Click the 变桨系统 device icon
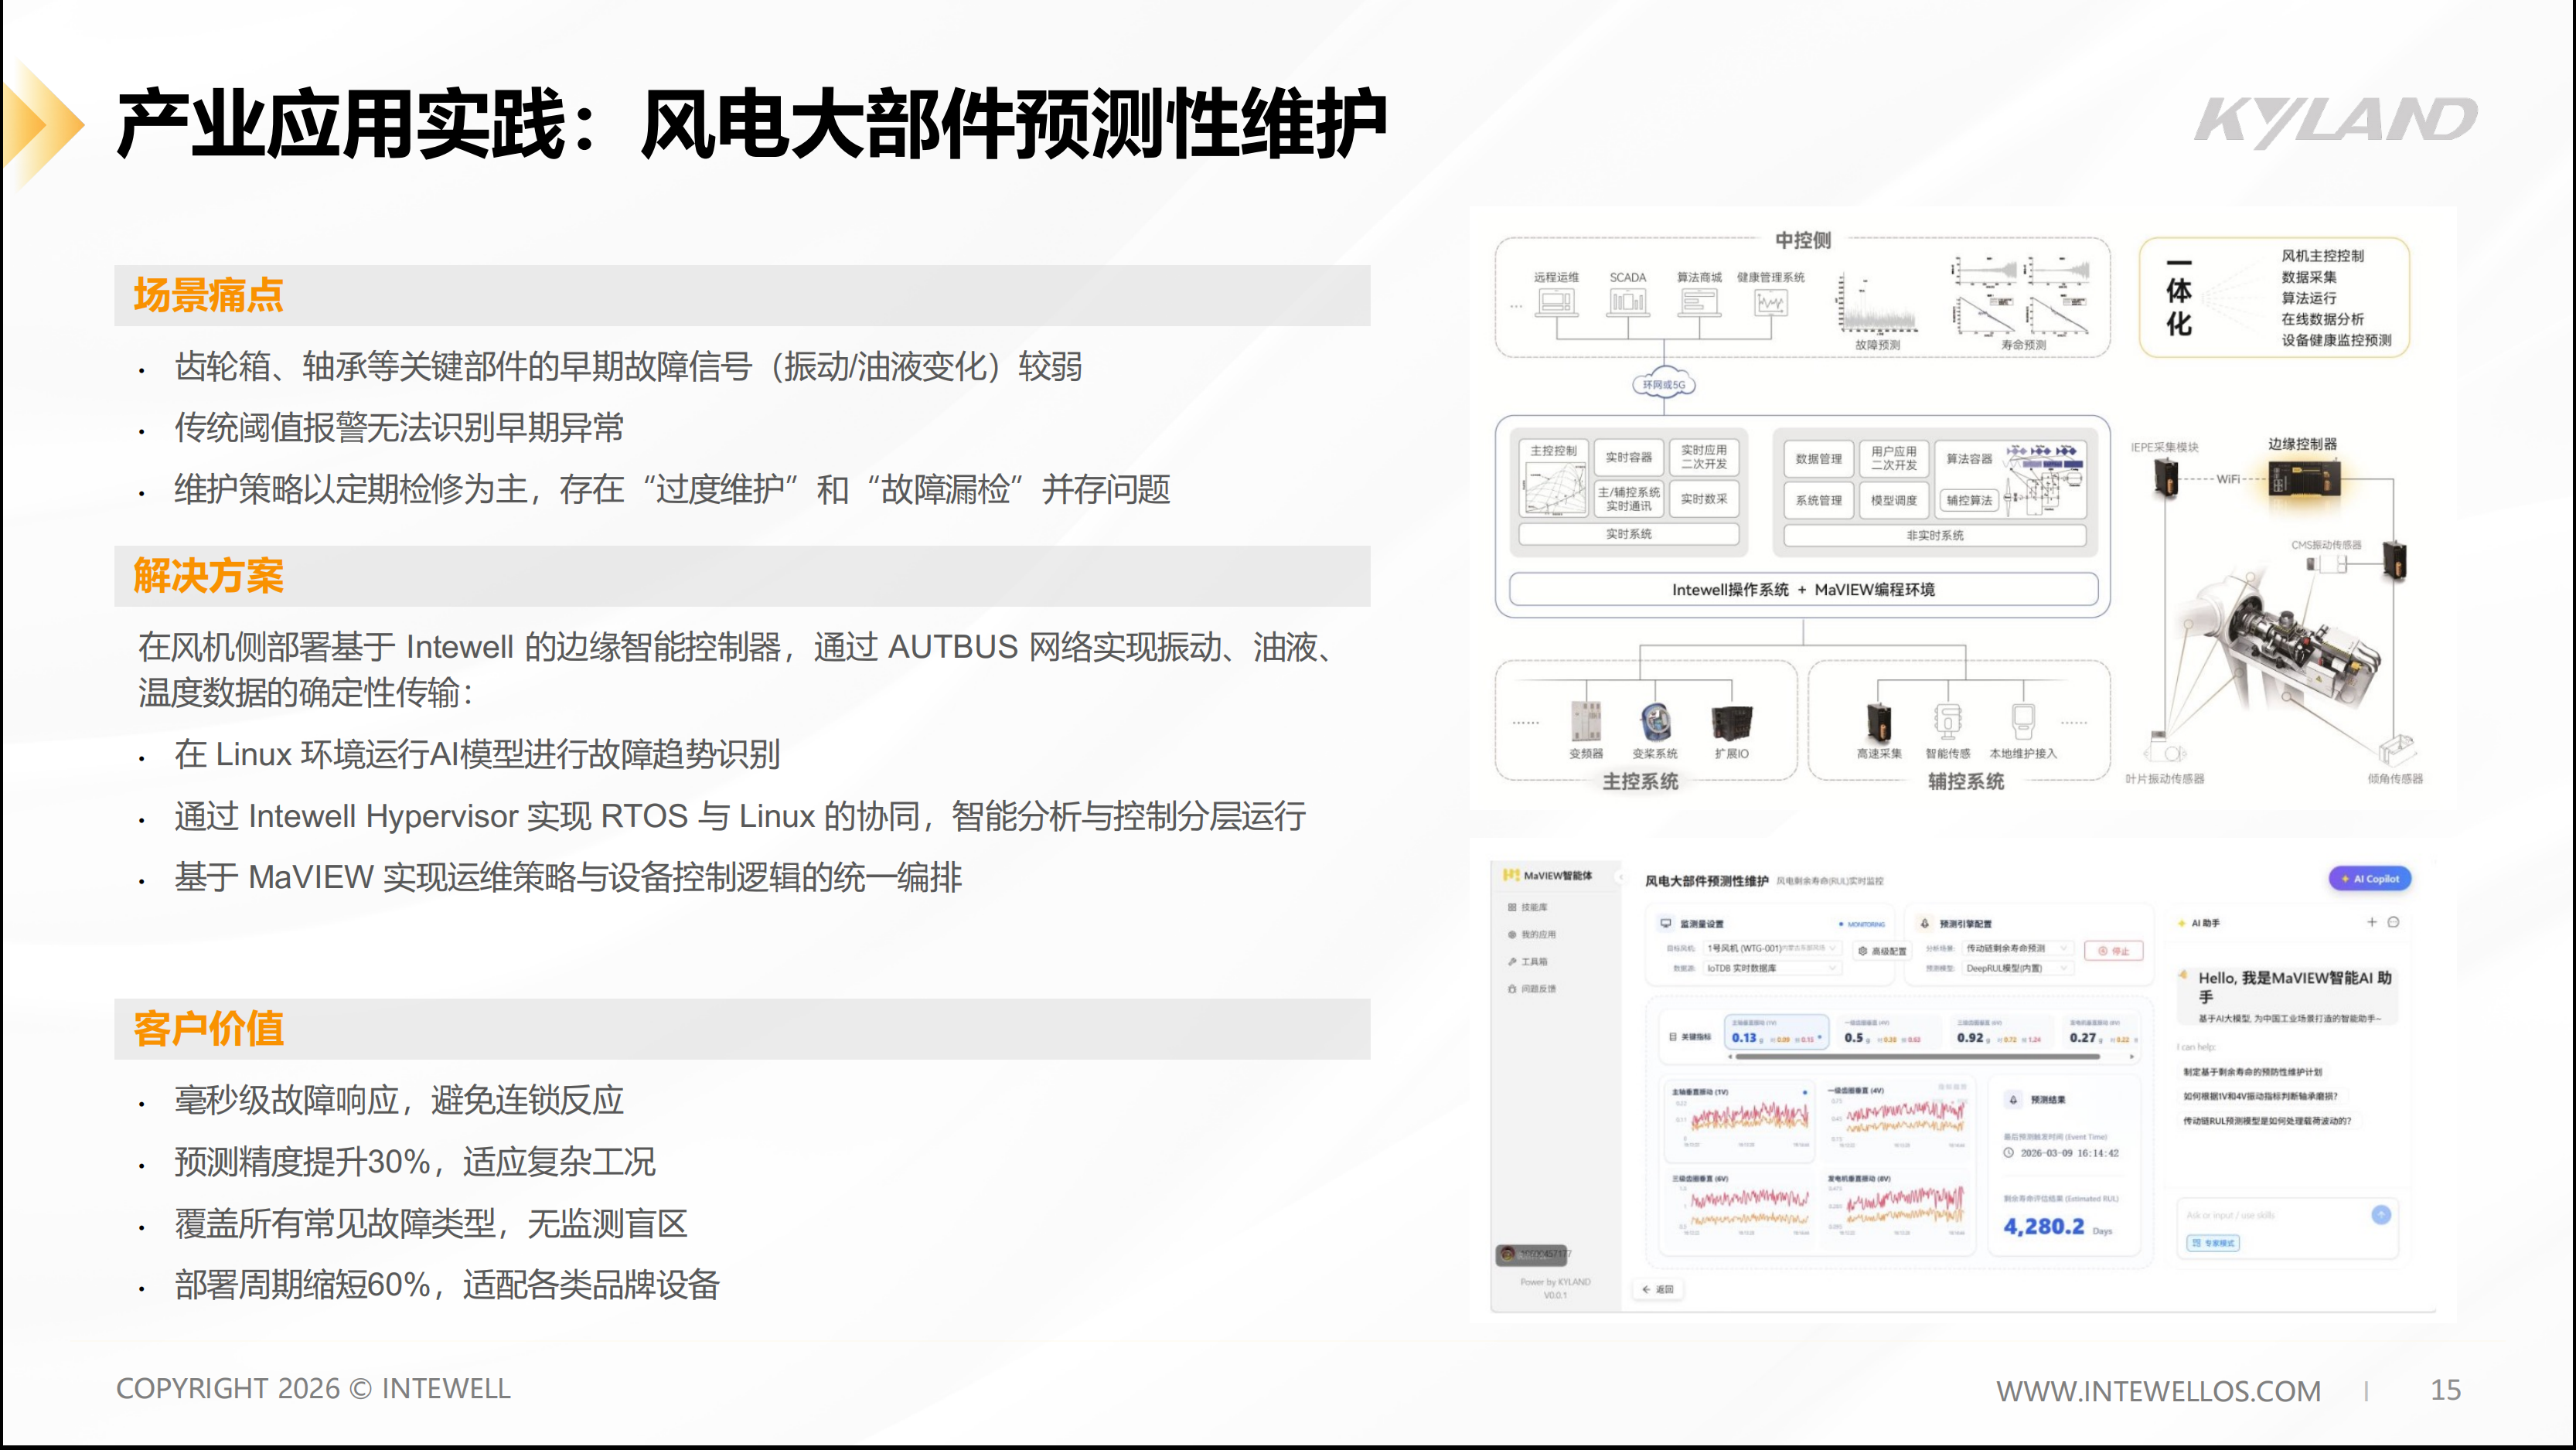 point(1655,721)
